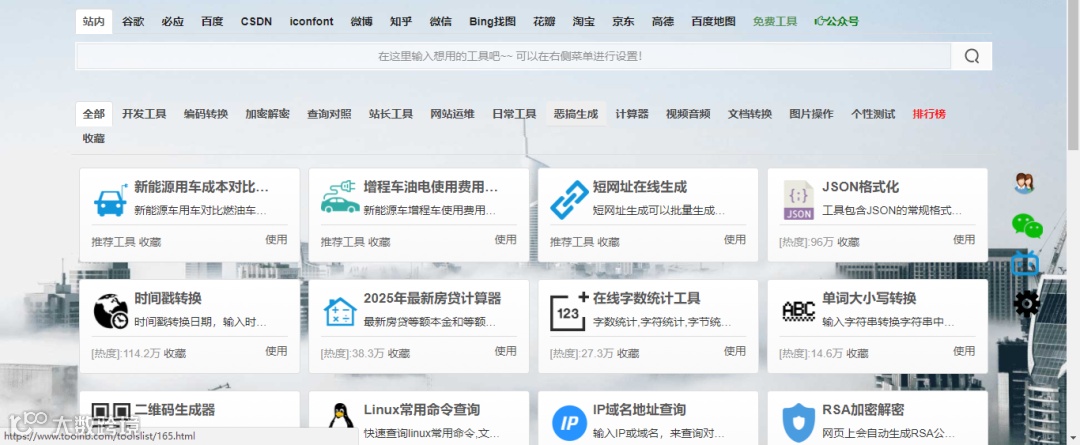Switch search engine to 百度
The image size is (1080, 445).
click(212, 21)
